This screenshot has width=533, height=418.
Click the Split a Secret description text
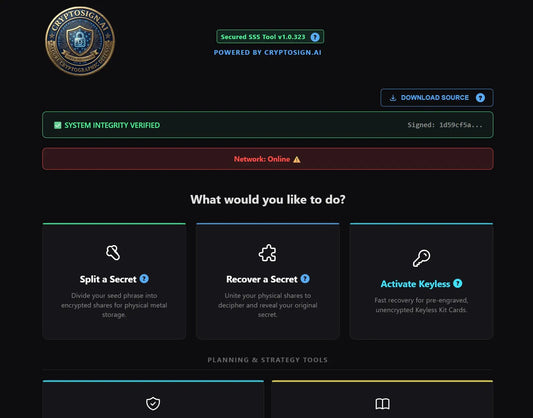click(x=114, y=305)
